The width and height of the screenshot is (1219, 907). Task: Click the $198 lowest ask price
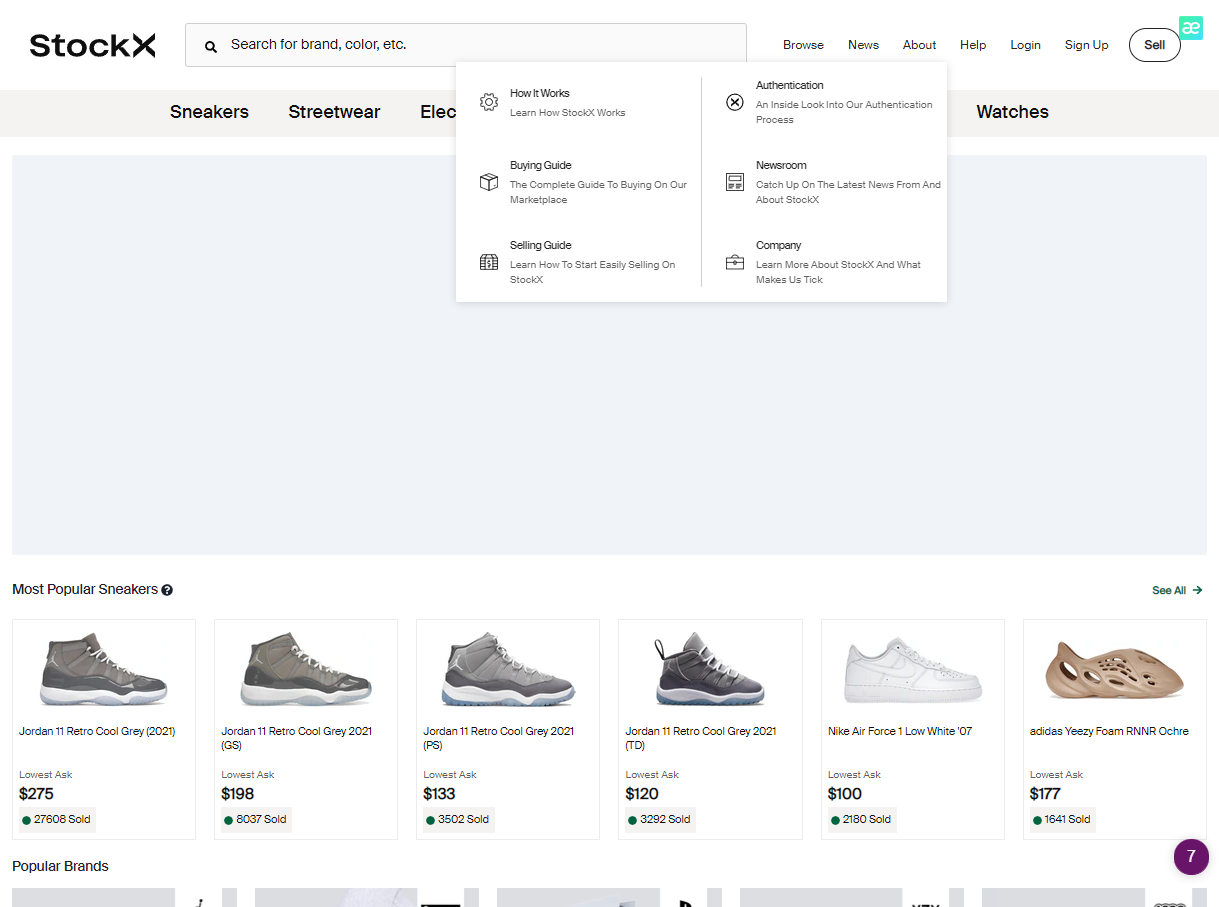[x=238, y=794]
